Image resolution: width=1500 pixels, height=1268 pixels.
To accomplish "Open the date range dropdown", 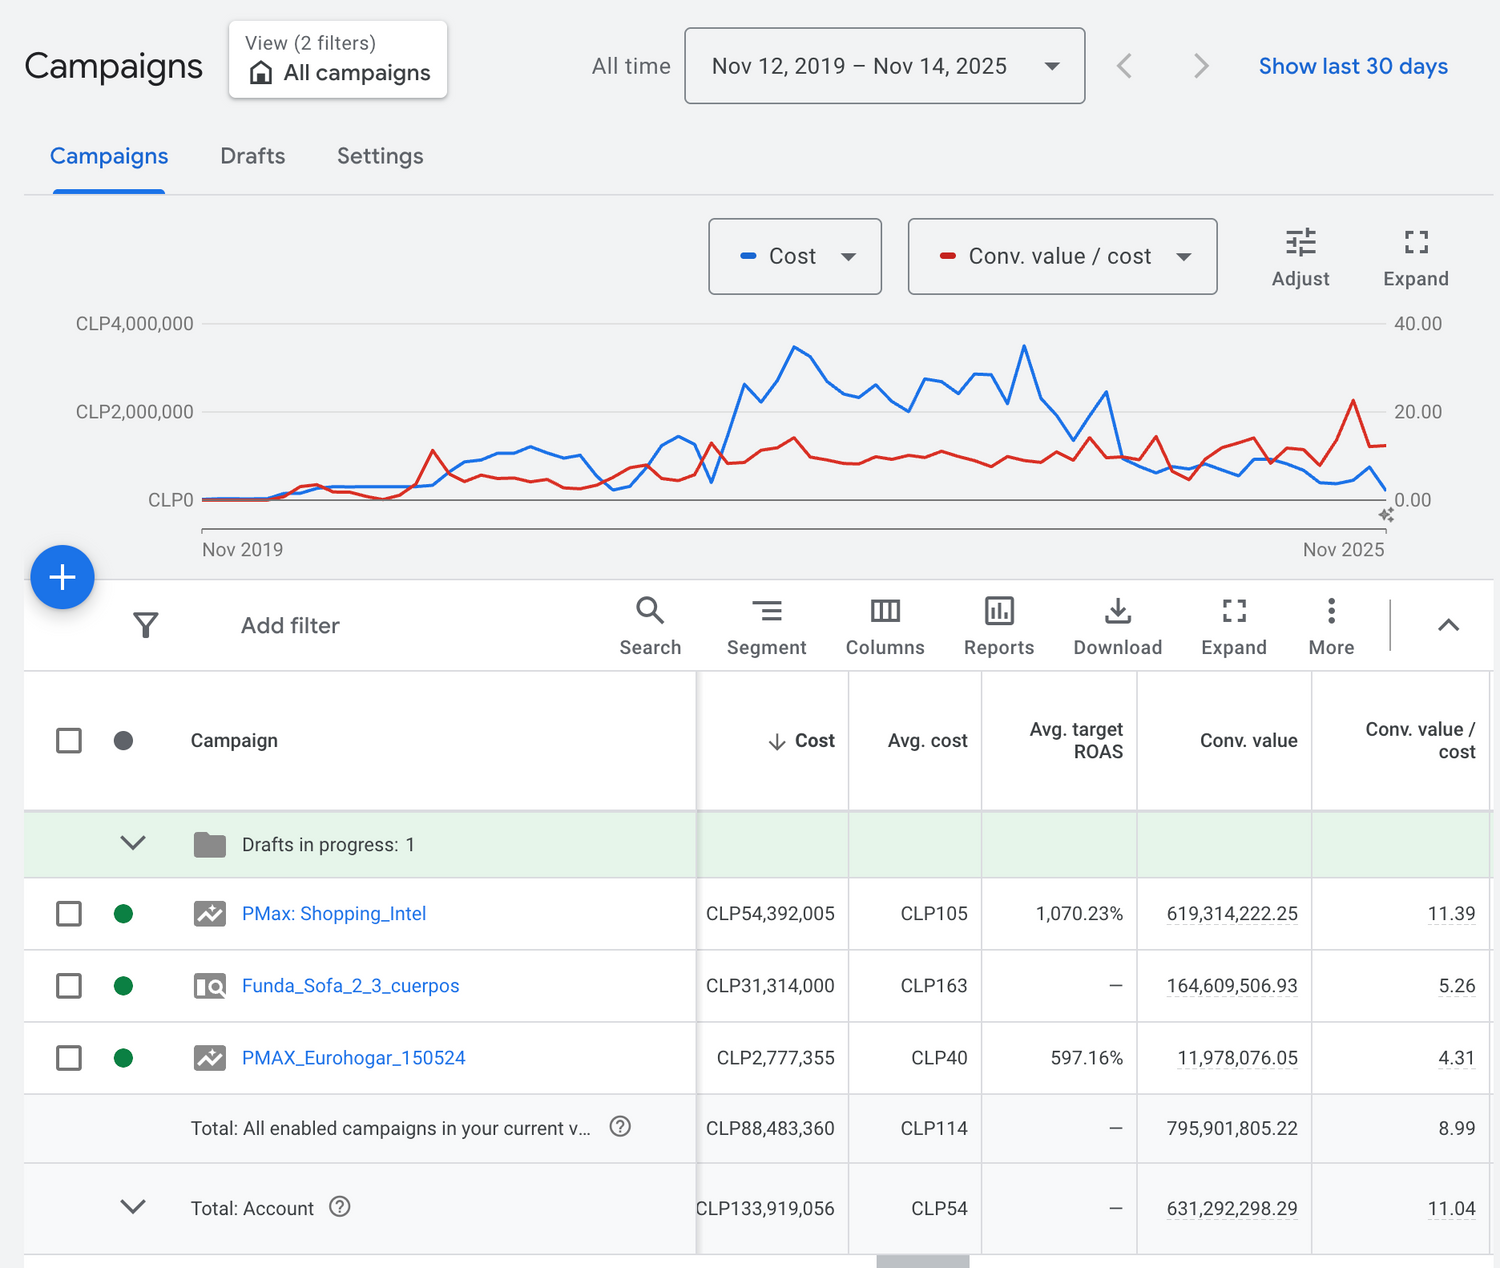I will [884, 66].
